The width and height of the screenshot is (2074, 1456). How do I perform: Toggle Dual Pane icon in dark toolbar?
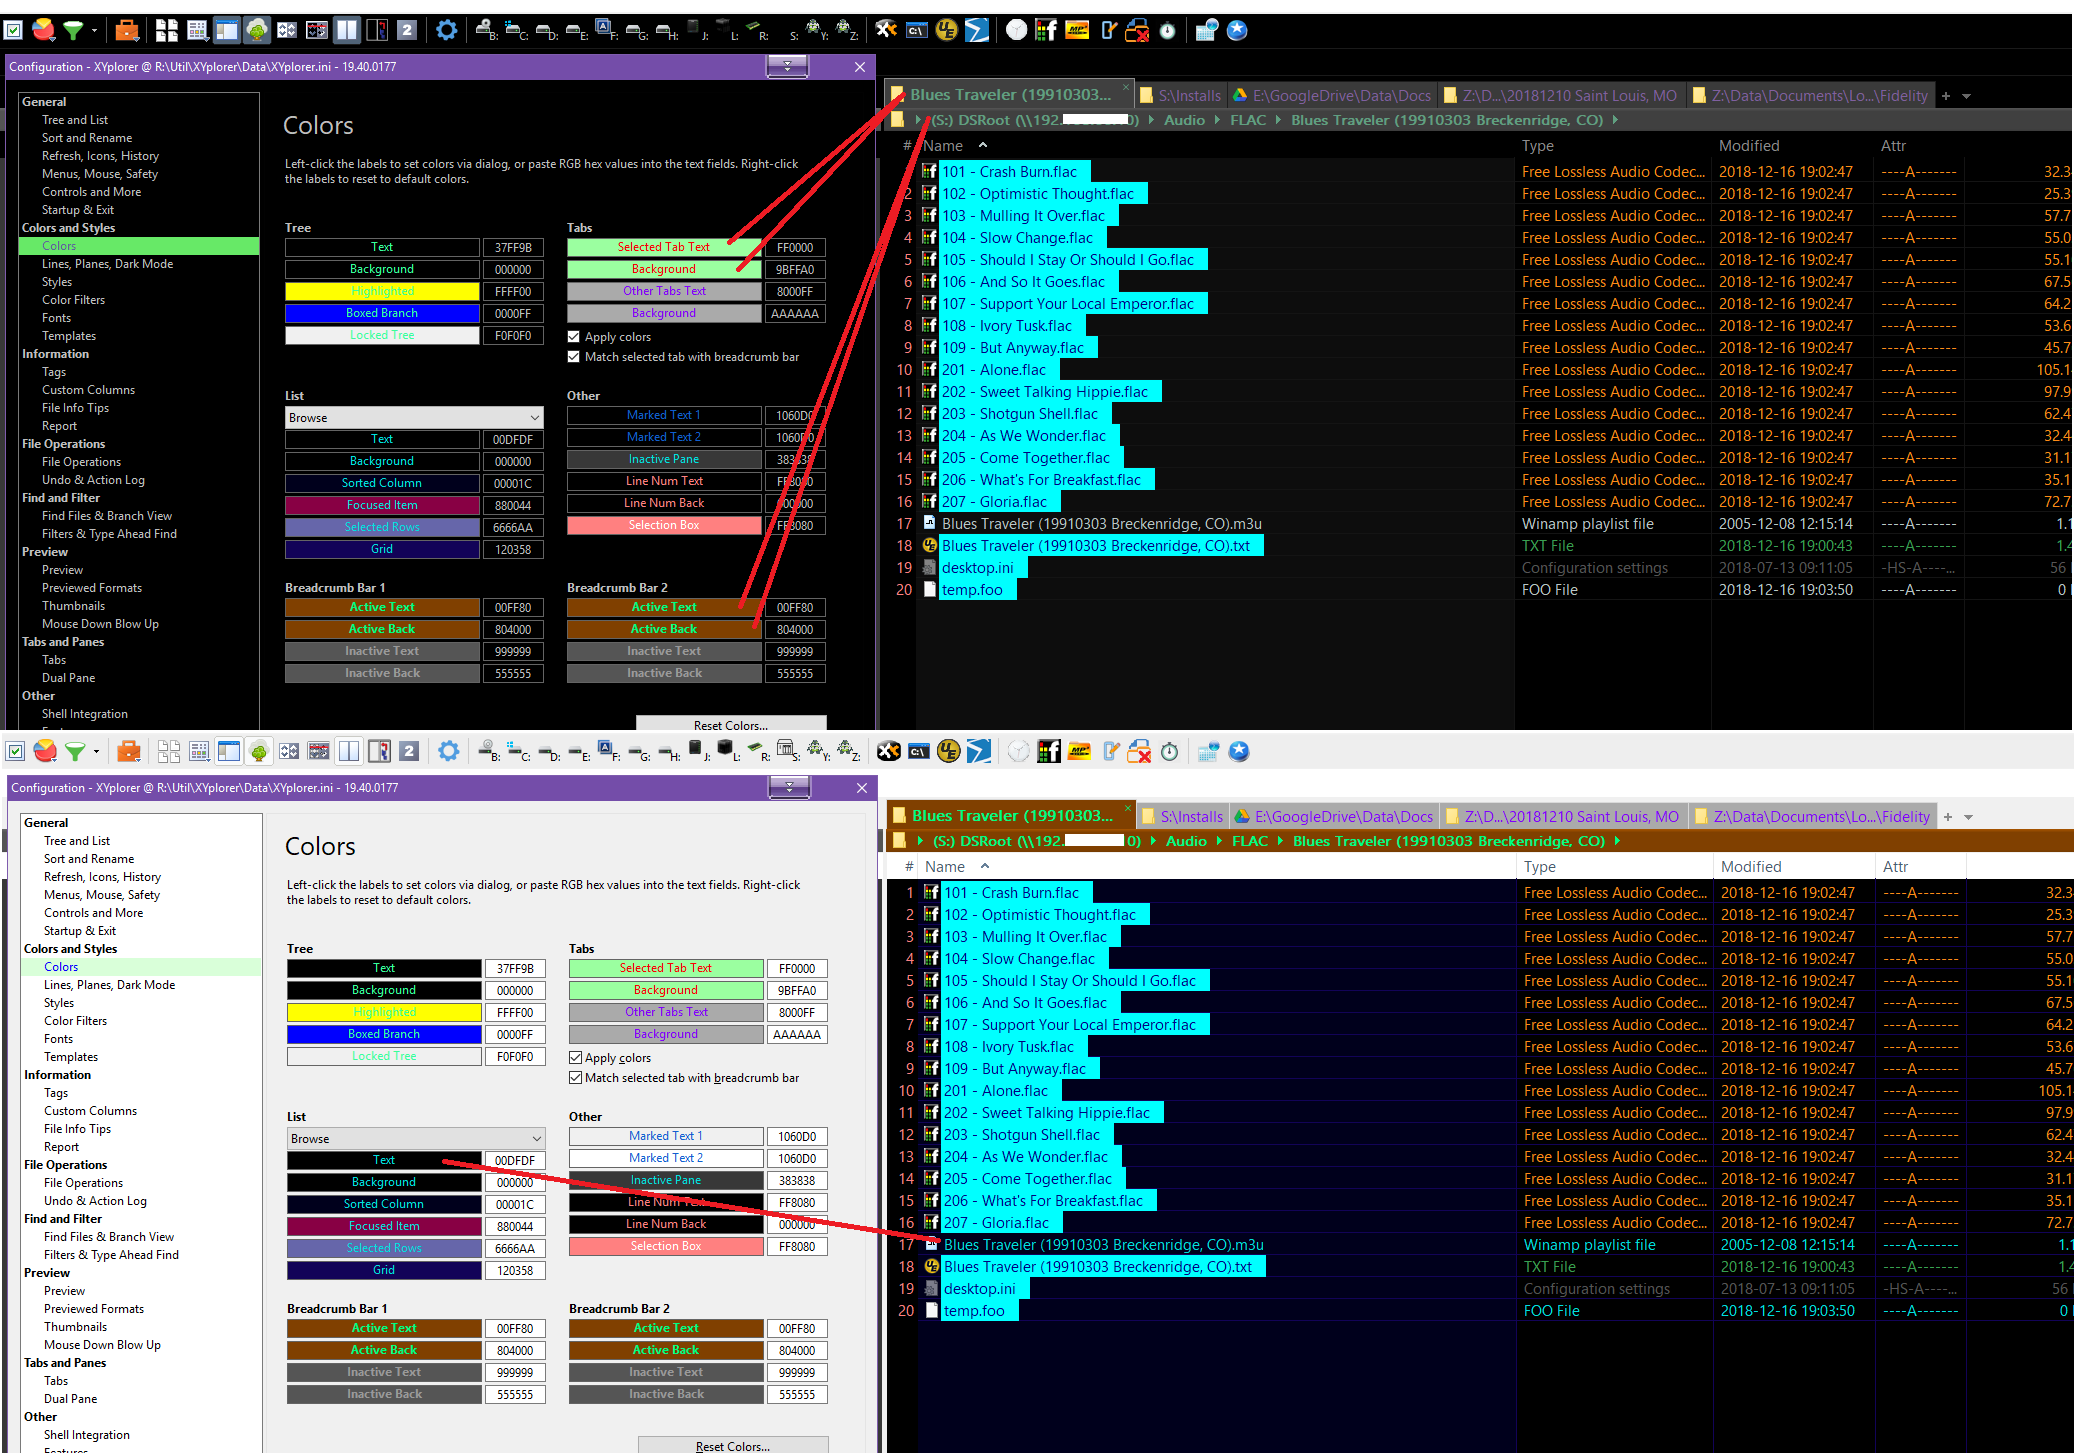click(x=346, y=30)
